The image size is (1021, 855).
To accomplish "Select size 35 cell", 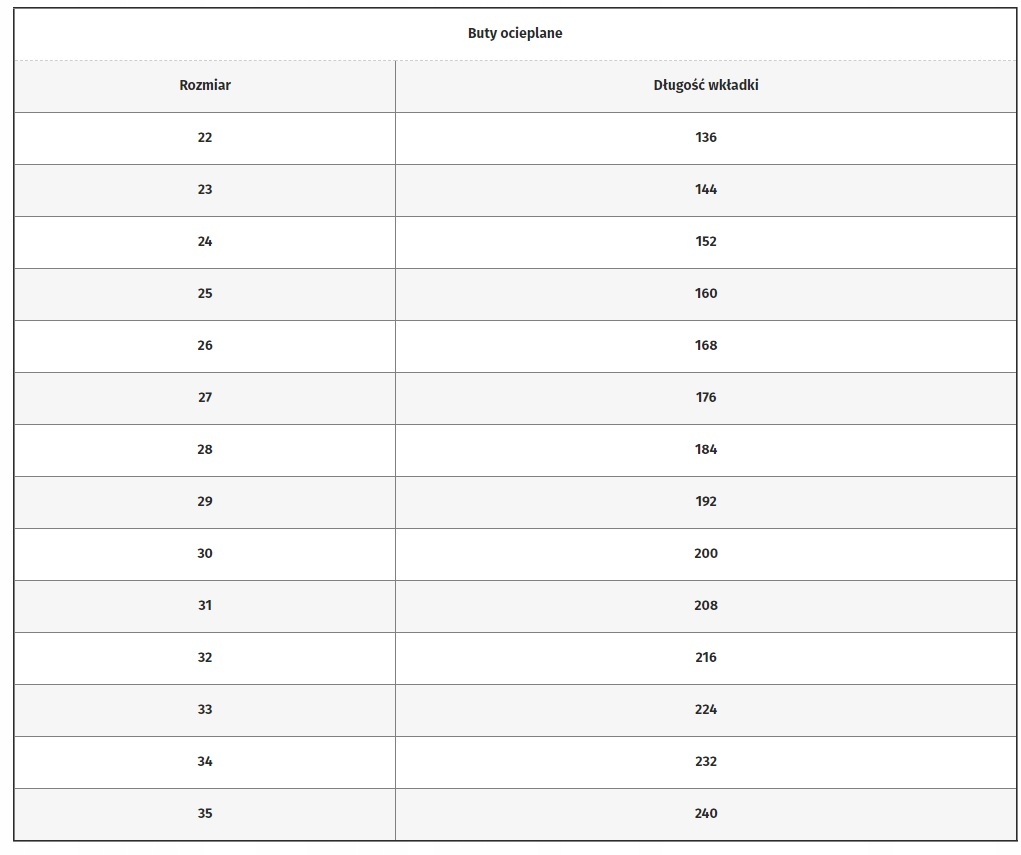I will pyautogui.click(x=205, y=813).
